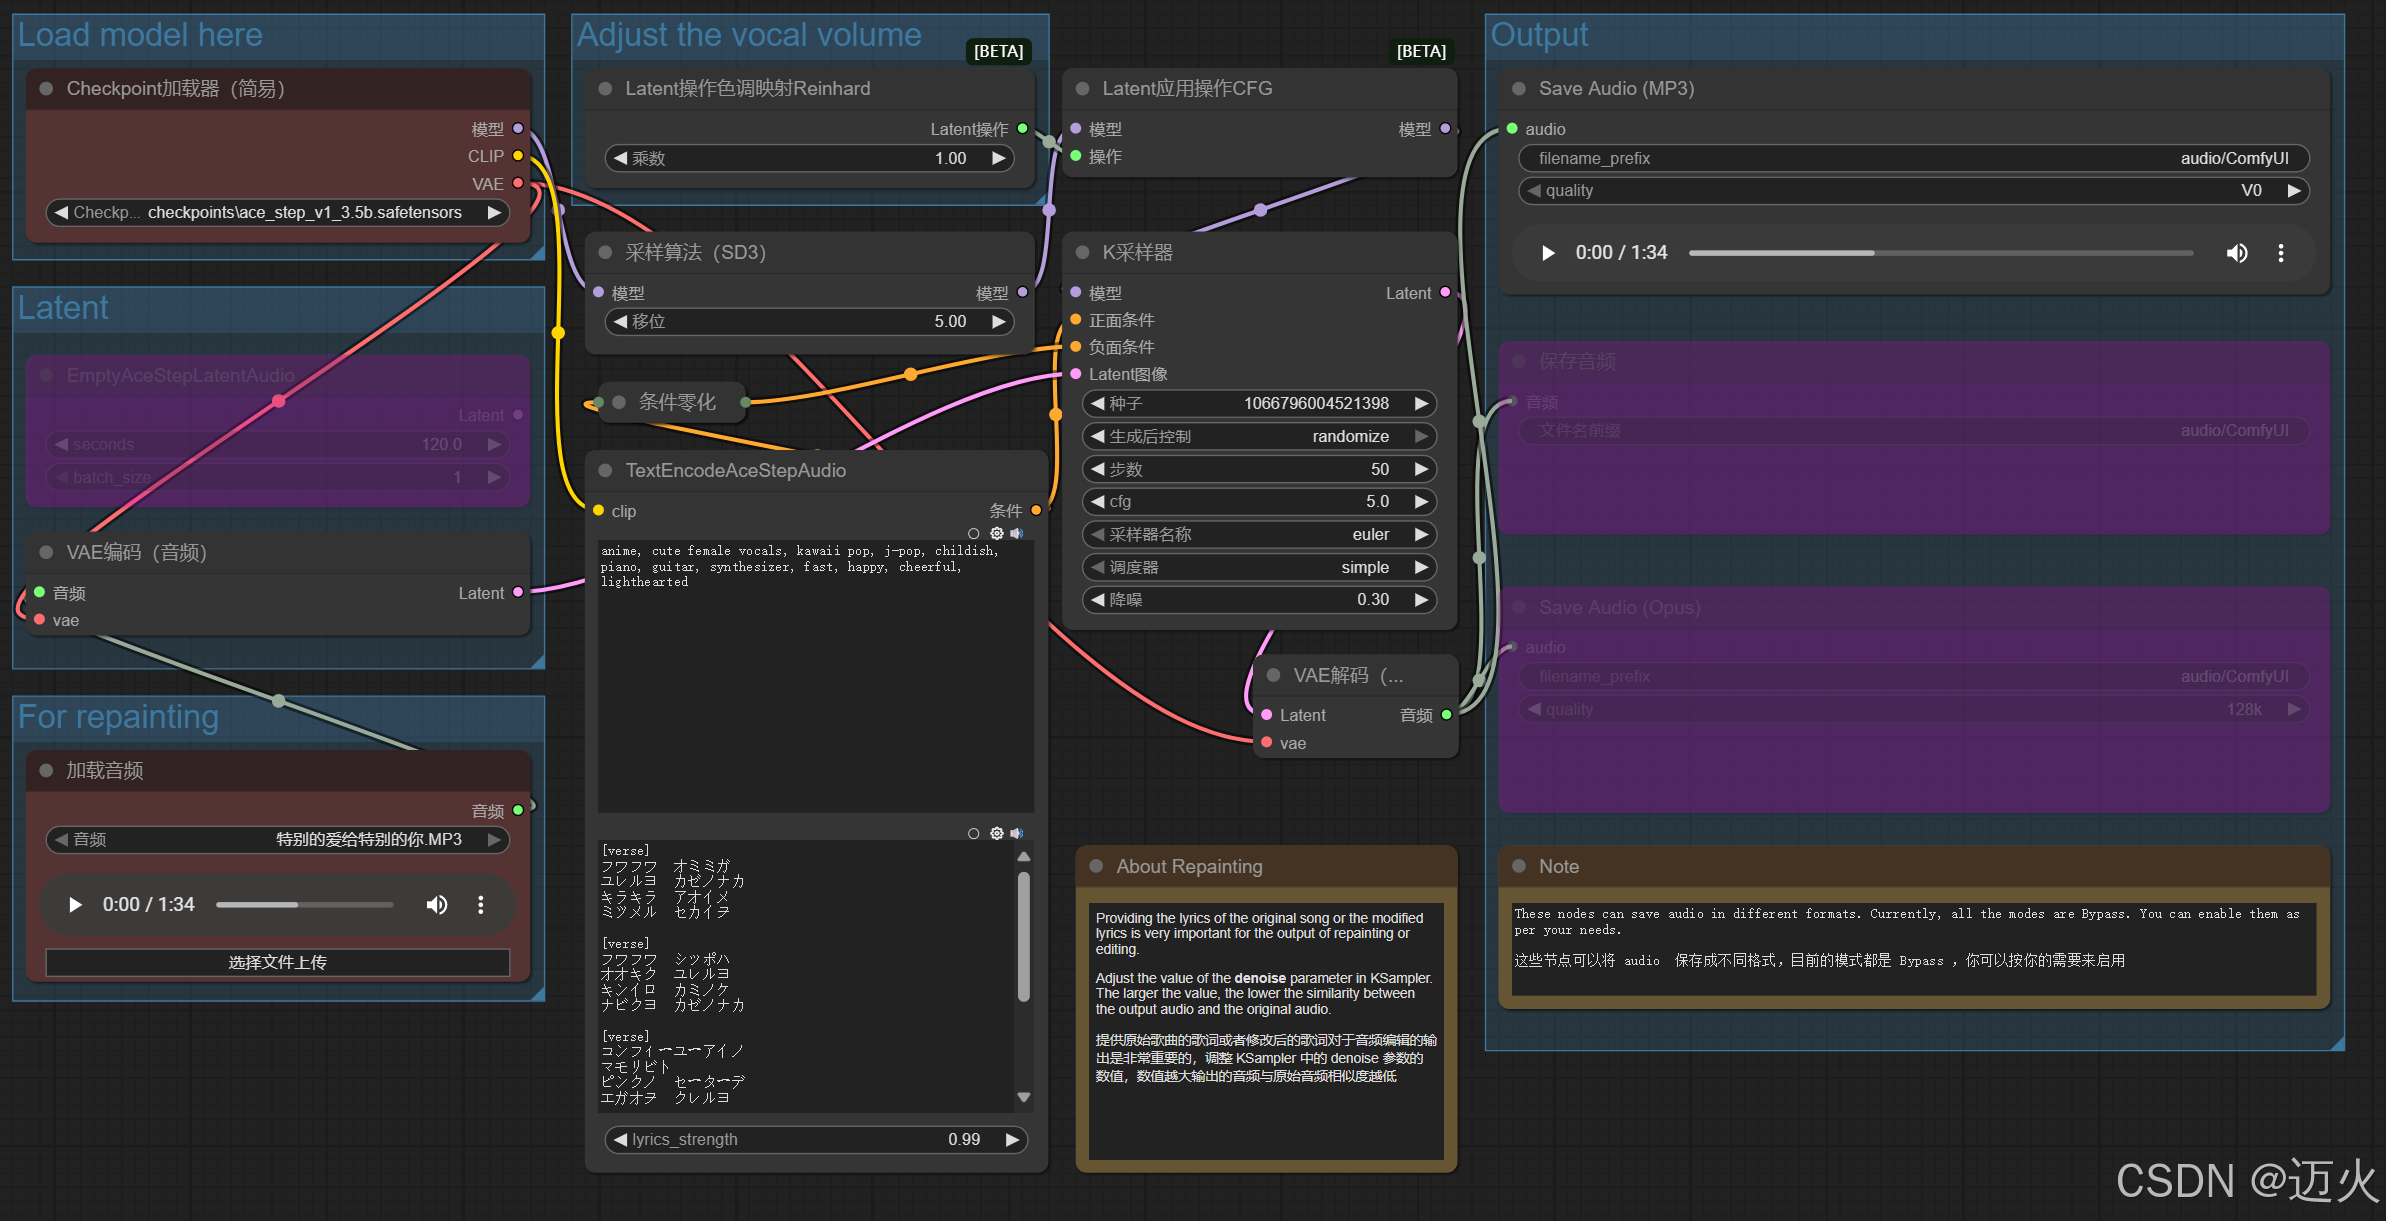Click the 选择文件上传 upload button
Screen dimensions: 2386x1221
(278, 962)
